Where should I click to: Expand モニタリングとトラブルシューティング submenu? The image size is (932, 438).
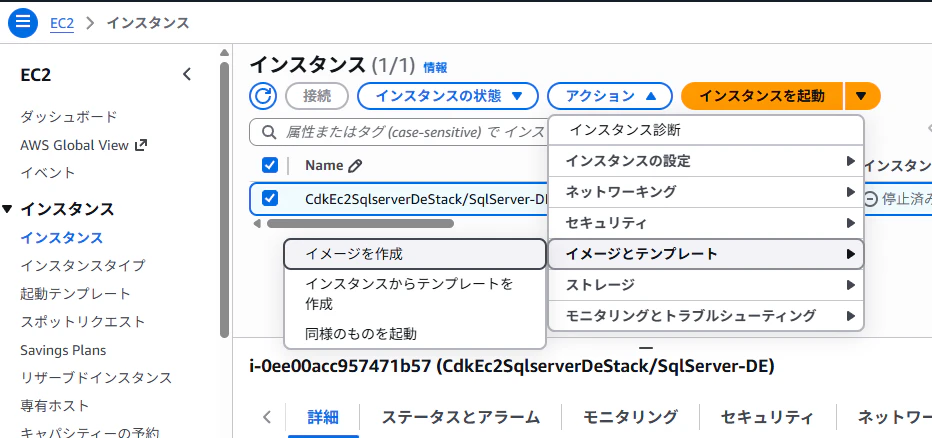[x=706, y=316]
